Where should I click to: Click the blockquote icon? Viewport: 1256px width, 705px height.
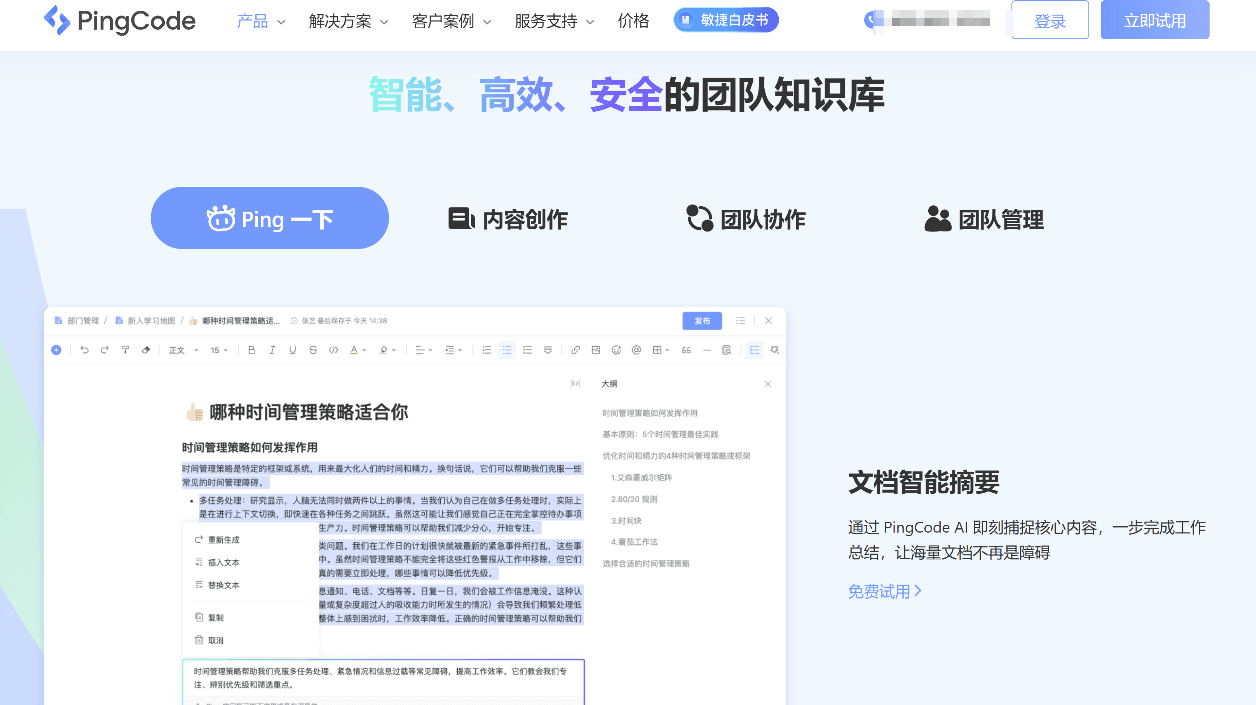(686, 350)
